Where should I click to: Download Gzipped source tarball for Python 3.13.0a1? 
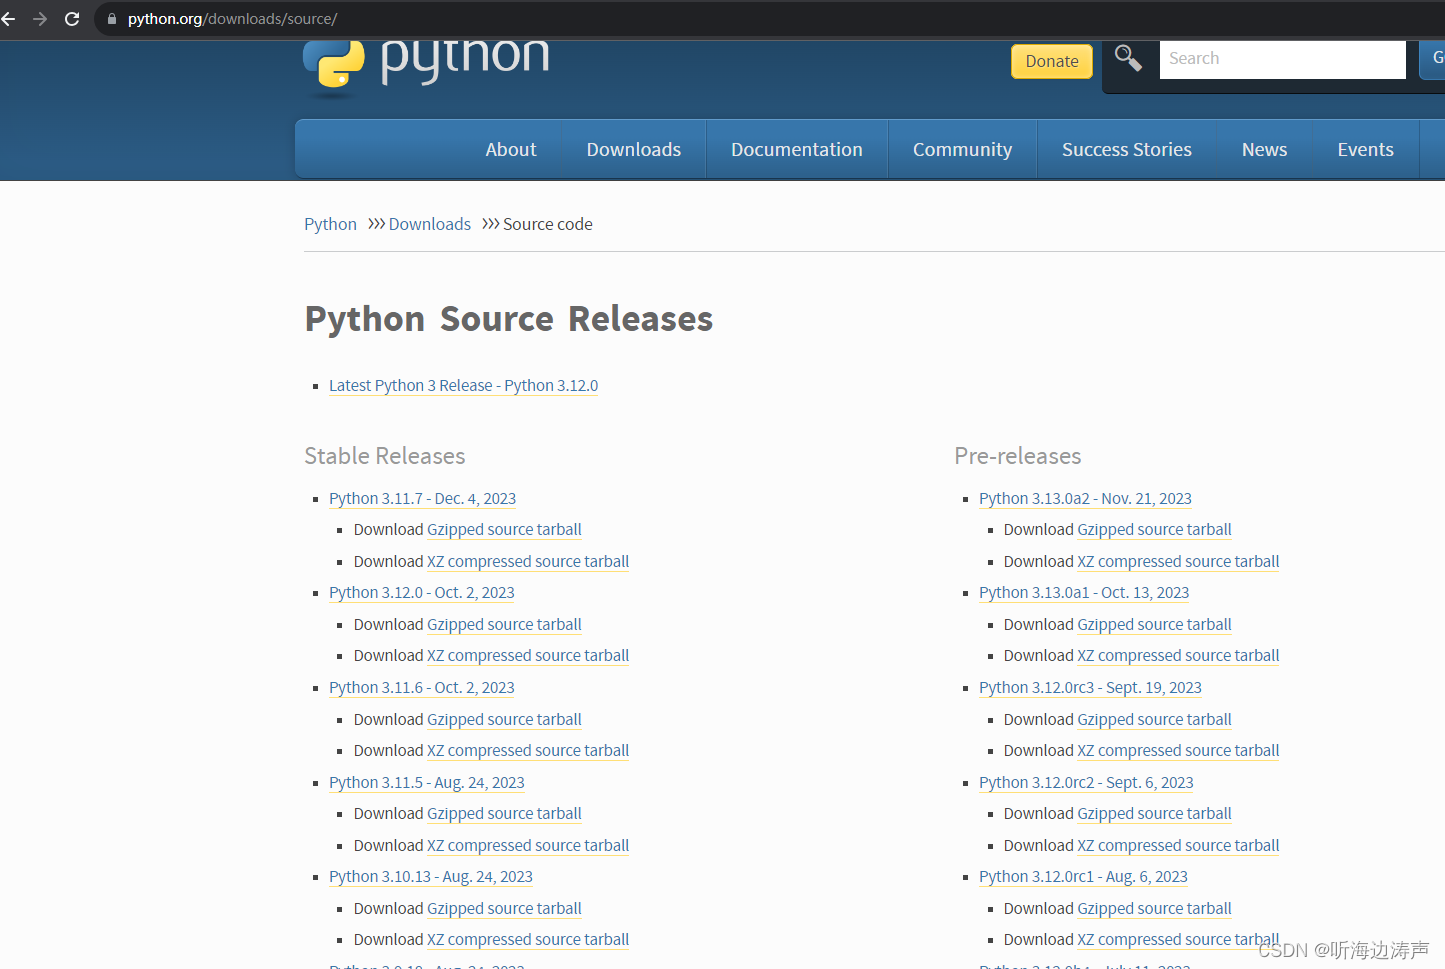tap(1154, 624)
